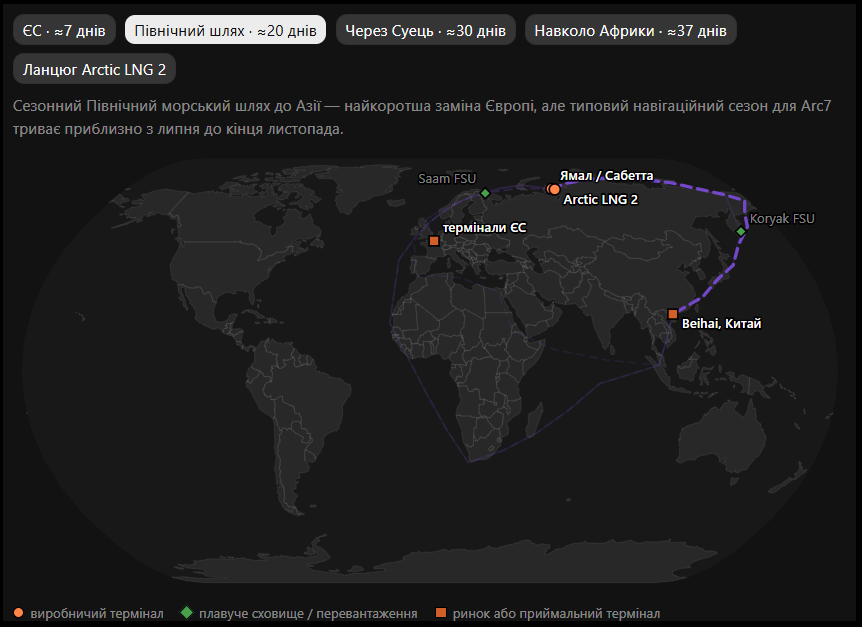Click the orange Arctic LNG 2 circle marker
Viewport: 862px width, 627px height.
coord(555,190)
